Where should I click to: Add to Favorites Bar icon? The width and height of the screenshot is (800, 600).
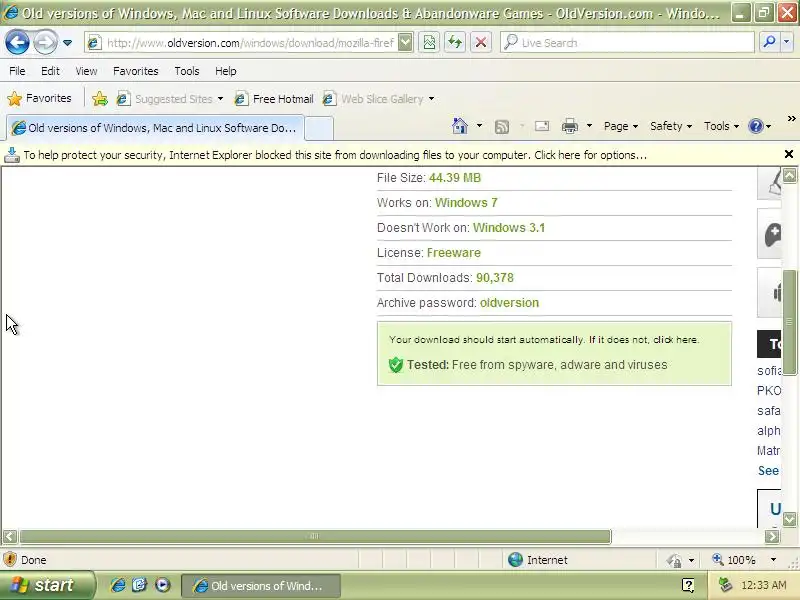coord(100,98)
